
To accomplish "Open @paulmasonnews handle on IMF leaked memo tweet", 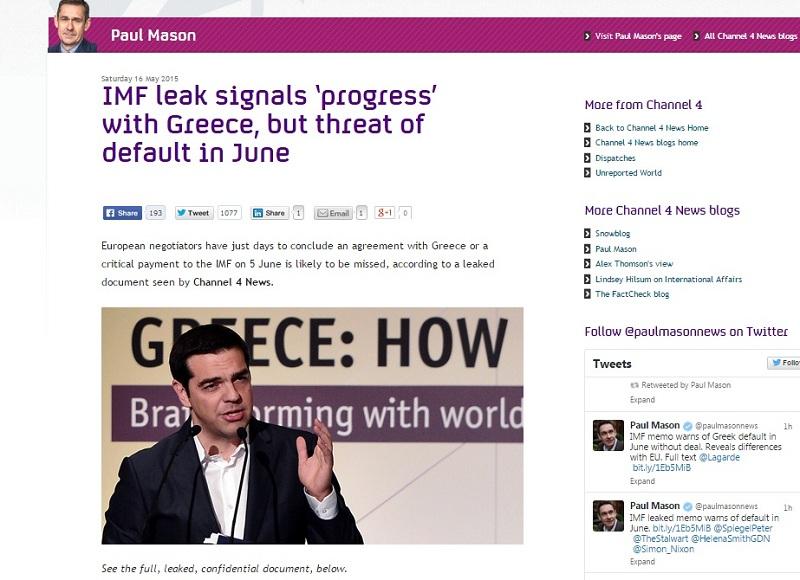I will (727, 507).
